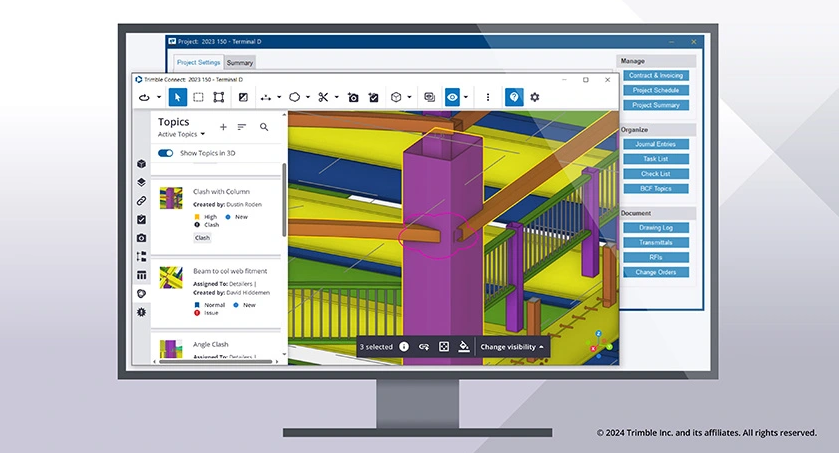The height and width of the screenshot is (453, 839).
Task: Expand the eye visibility dropdown arrow
Action: 466,97
